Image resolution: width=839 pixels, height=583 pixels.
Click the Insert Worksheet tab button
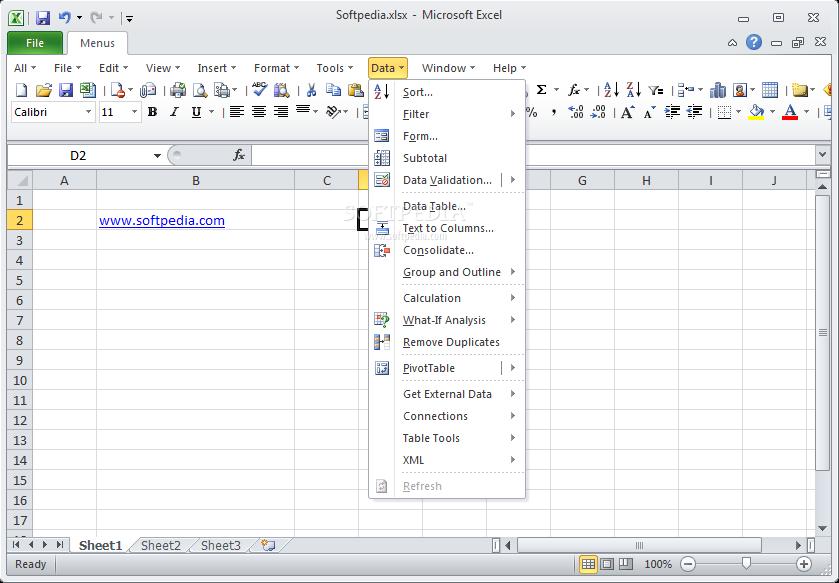[x=268, y=546]
